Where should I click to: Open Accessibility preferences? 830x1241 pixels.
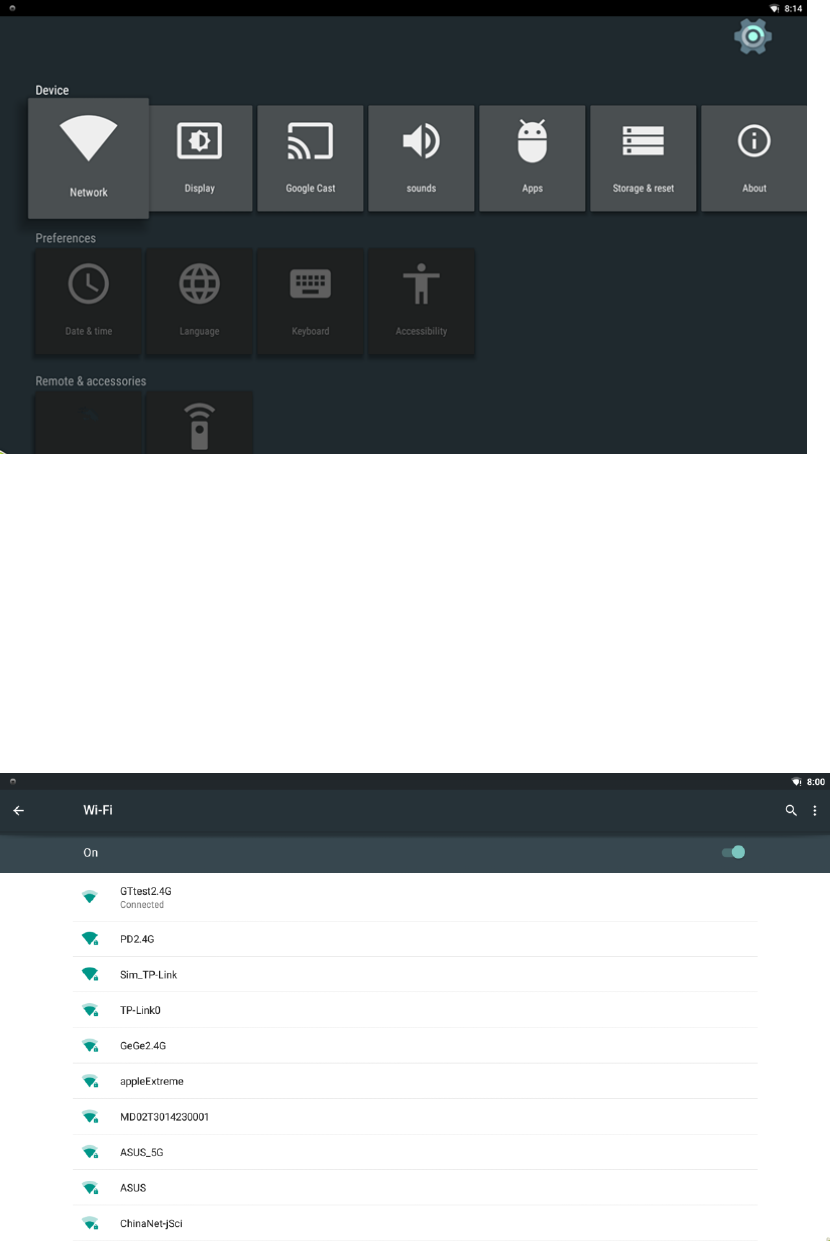pyautogui.click(x=421, y=302)
